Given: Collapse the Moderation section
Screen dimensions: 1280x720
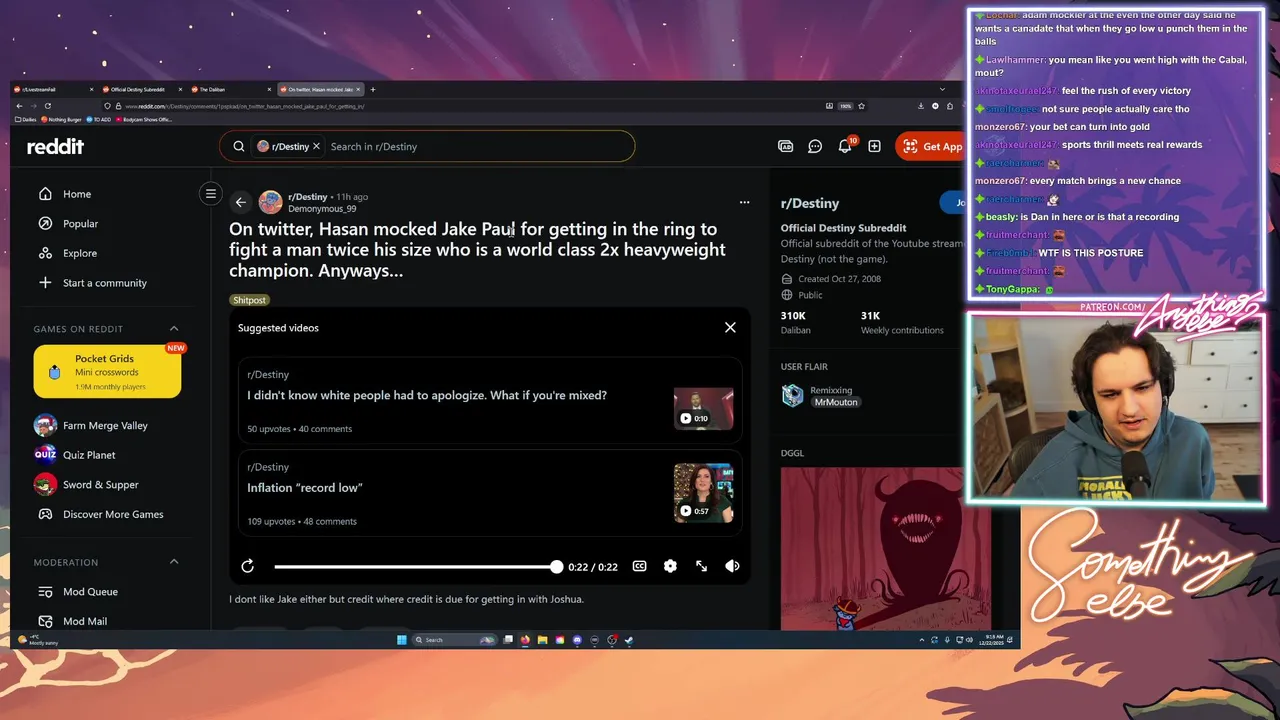Looking at the screenshot, I should point(173,562).
